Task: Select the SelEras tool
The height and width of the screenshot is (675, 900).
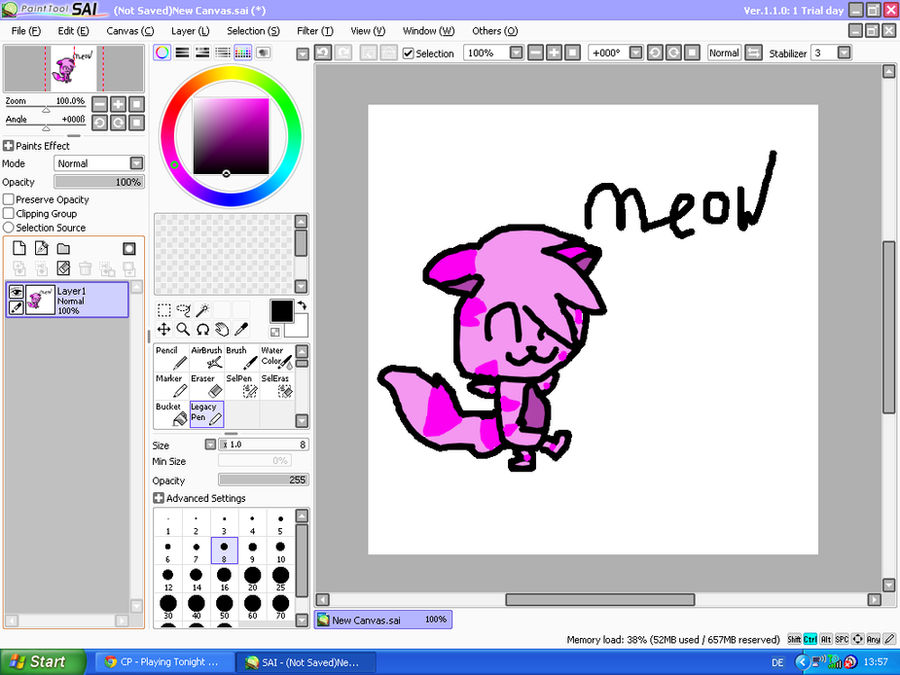Action: pos(277,385)
